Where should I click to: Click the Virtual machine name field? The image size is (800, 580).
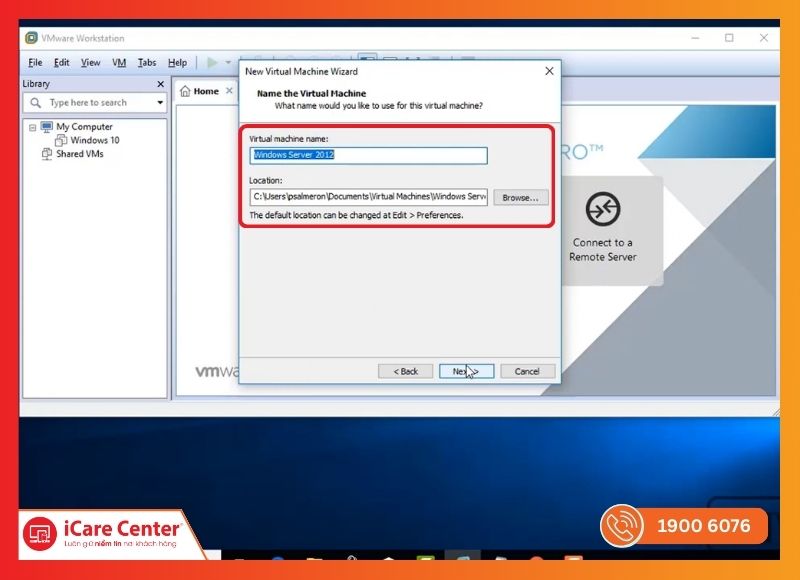[368, 156]
